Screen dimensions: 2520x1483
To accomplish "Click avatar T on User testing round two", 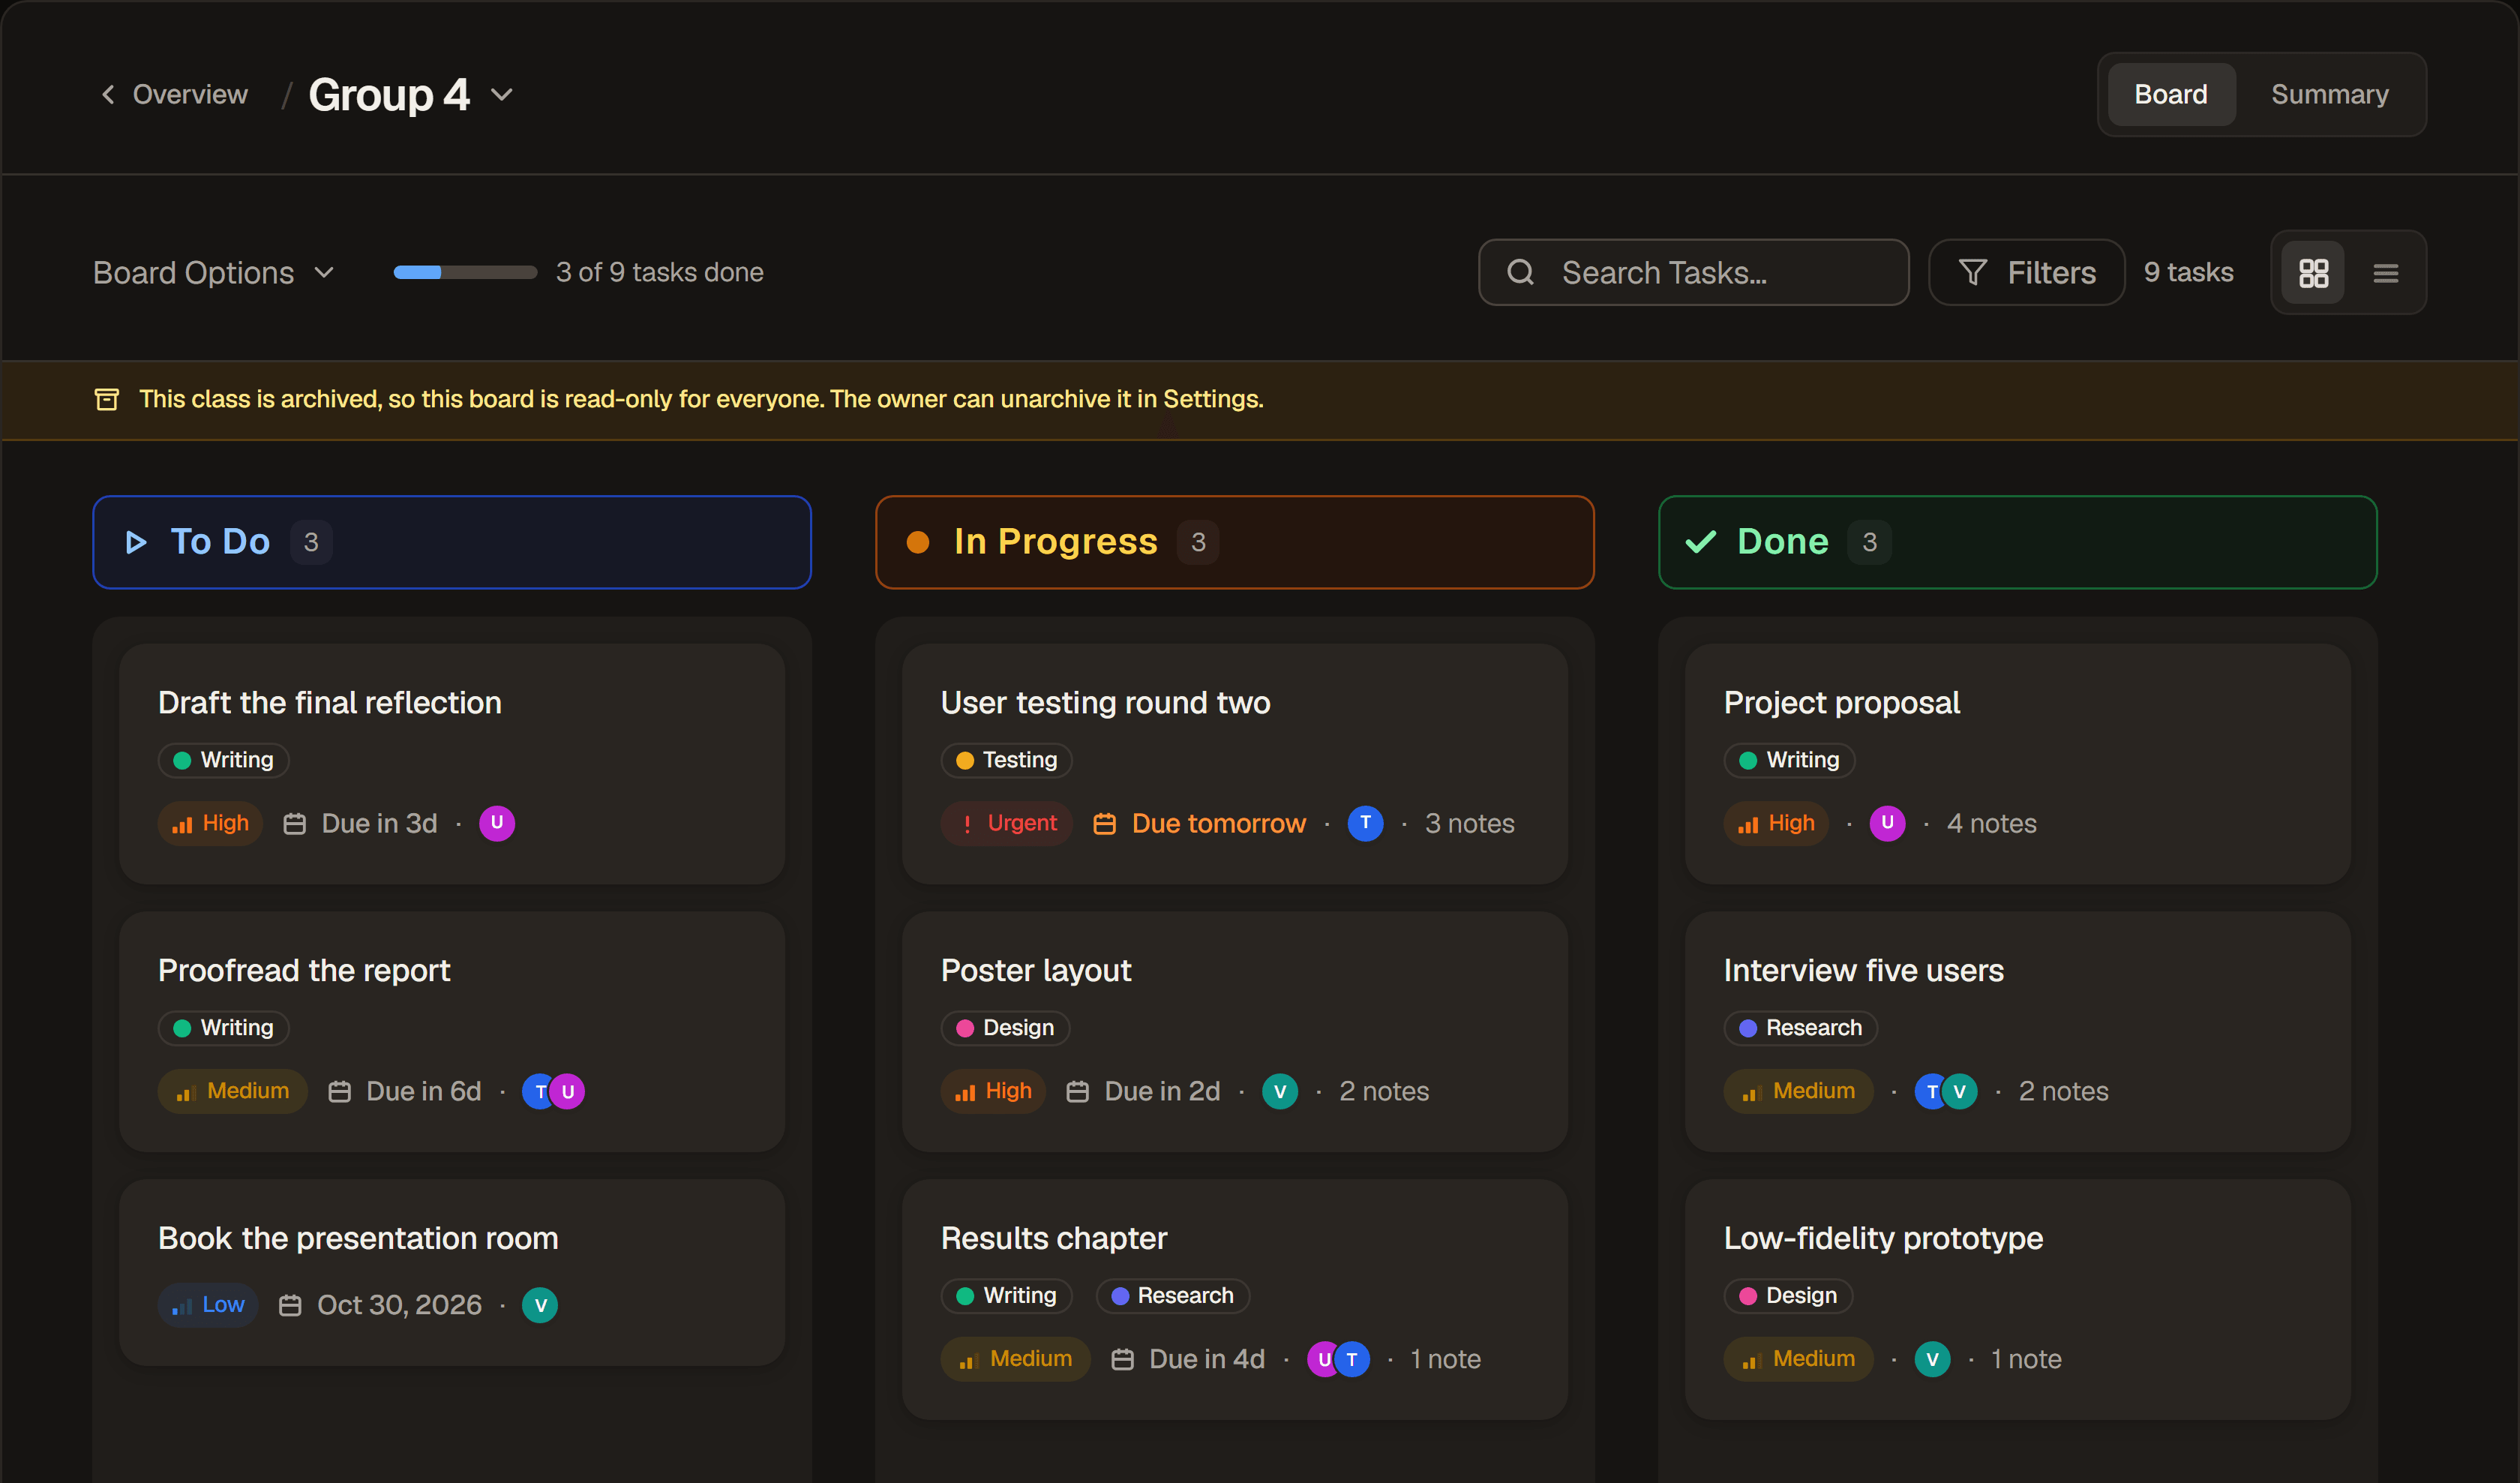I will pos(1365,823).
